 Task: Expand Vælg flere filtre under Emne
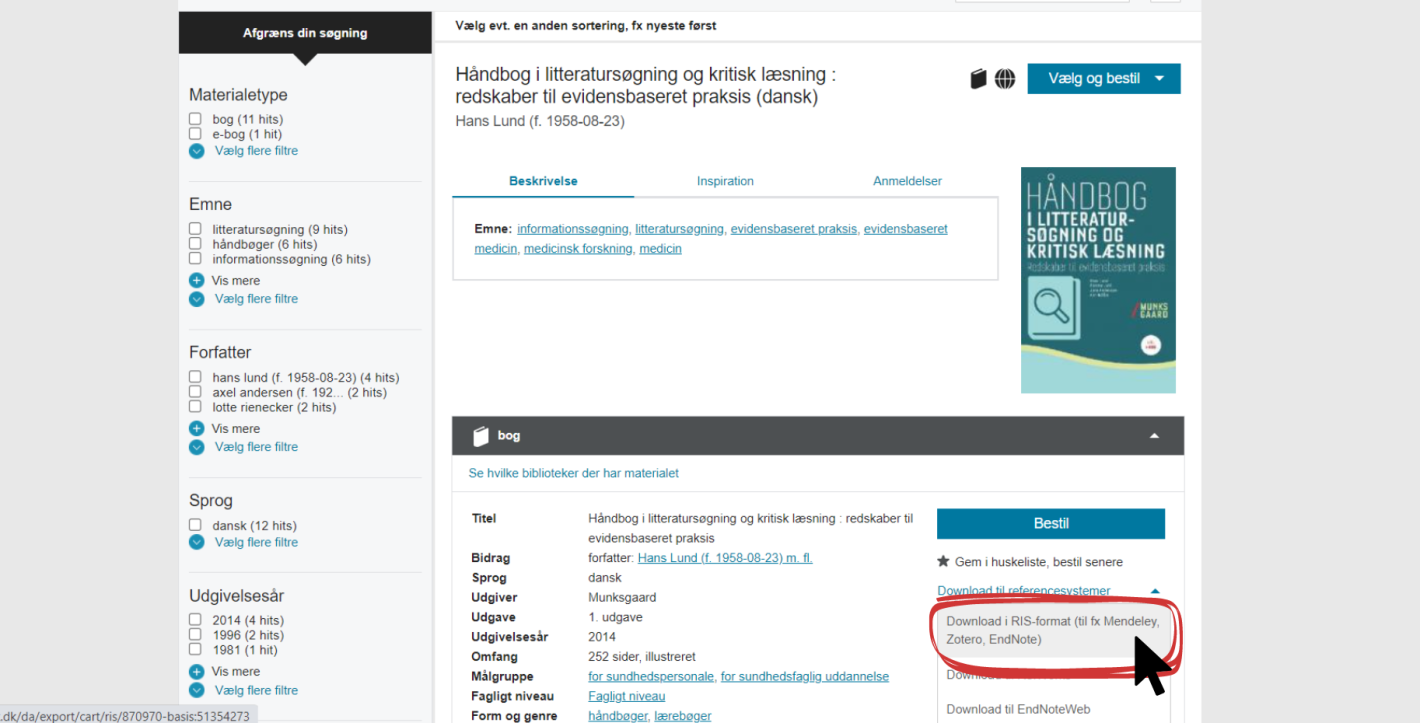point(256,299)
